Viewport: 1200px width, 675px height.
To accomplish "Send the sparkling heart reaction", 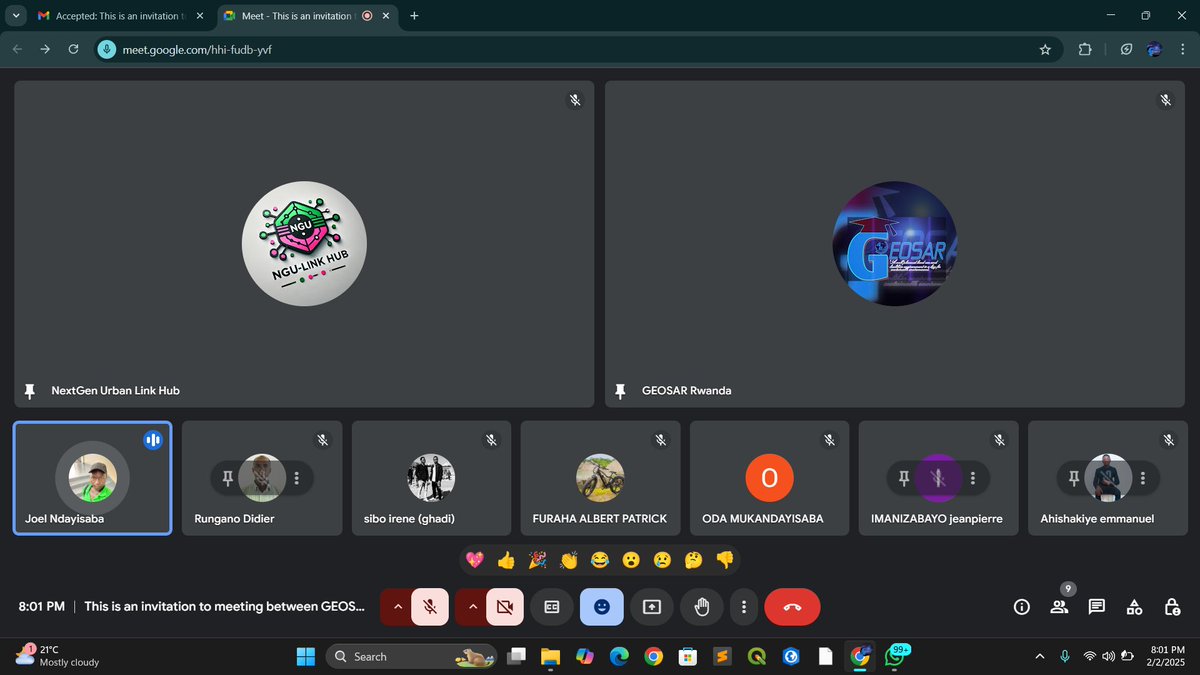I will click(475, 560).
